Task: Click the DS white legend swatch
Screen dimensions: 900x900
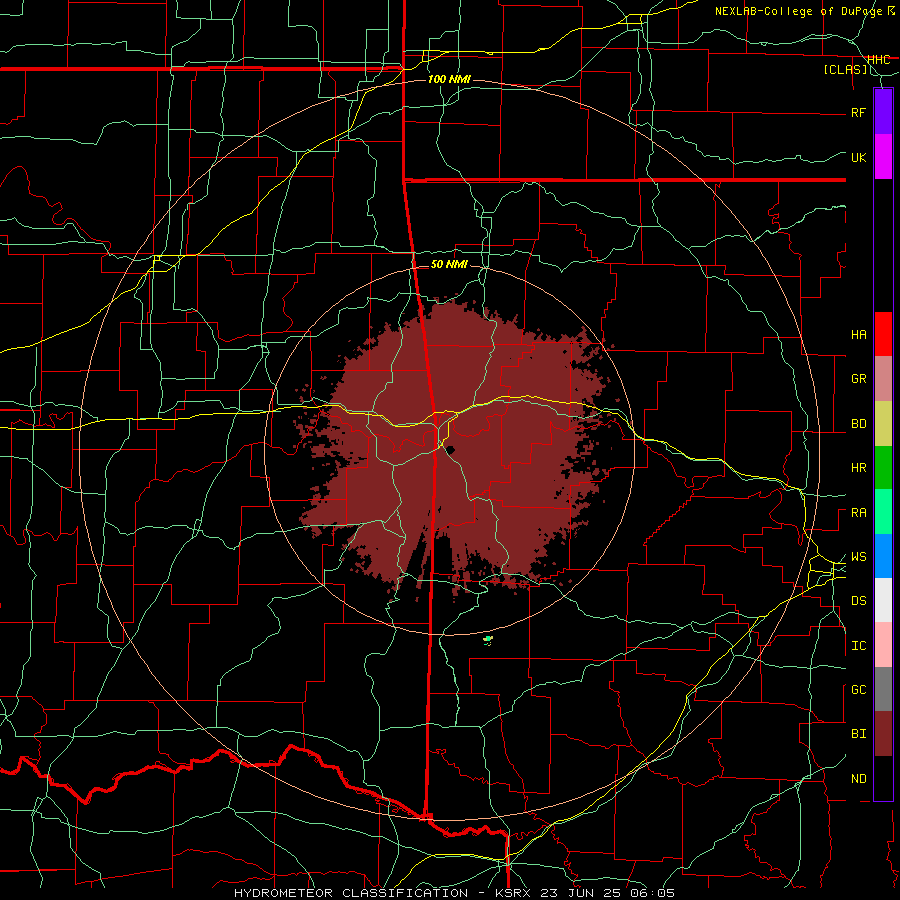Action: pyautogui.click(x=883, y=600)
